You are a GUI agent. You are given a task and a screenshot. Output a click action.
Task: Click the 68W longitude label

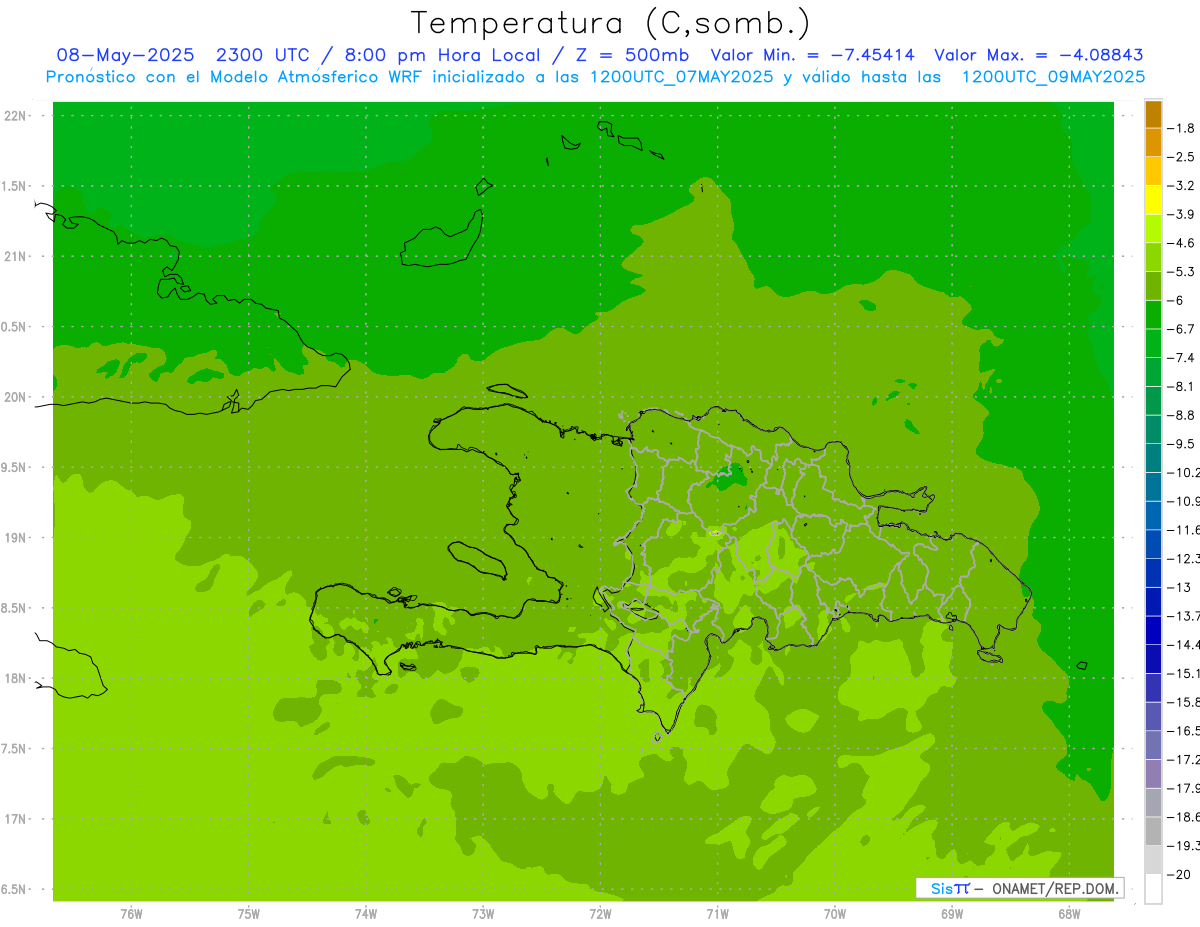click(1069, 914)
